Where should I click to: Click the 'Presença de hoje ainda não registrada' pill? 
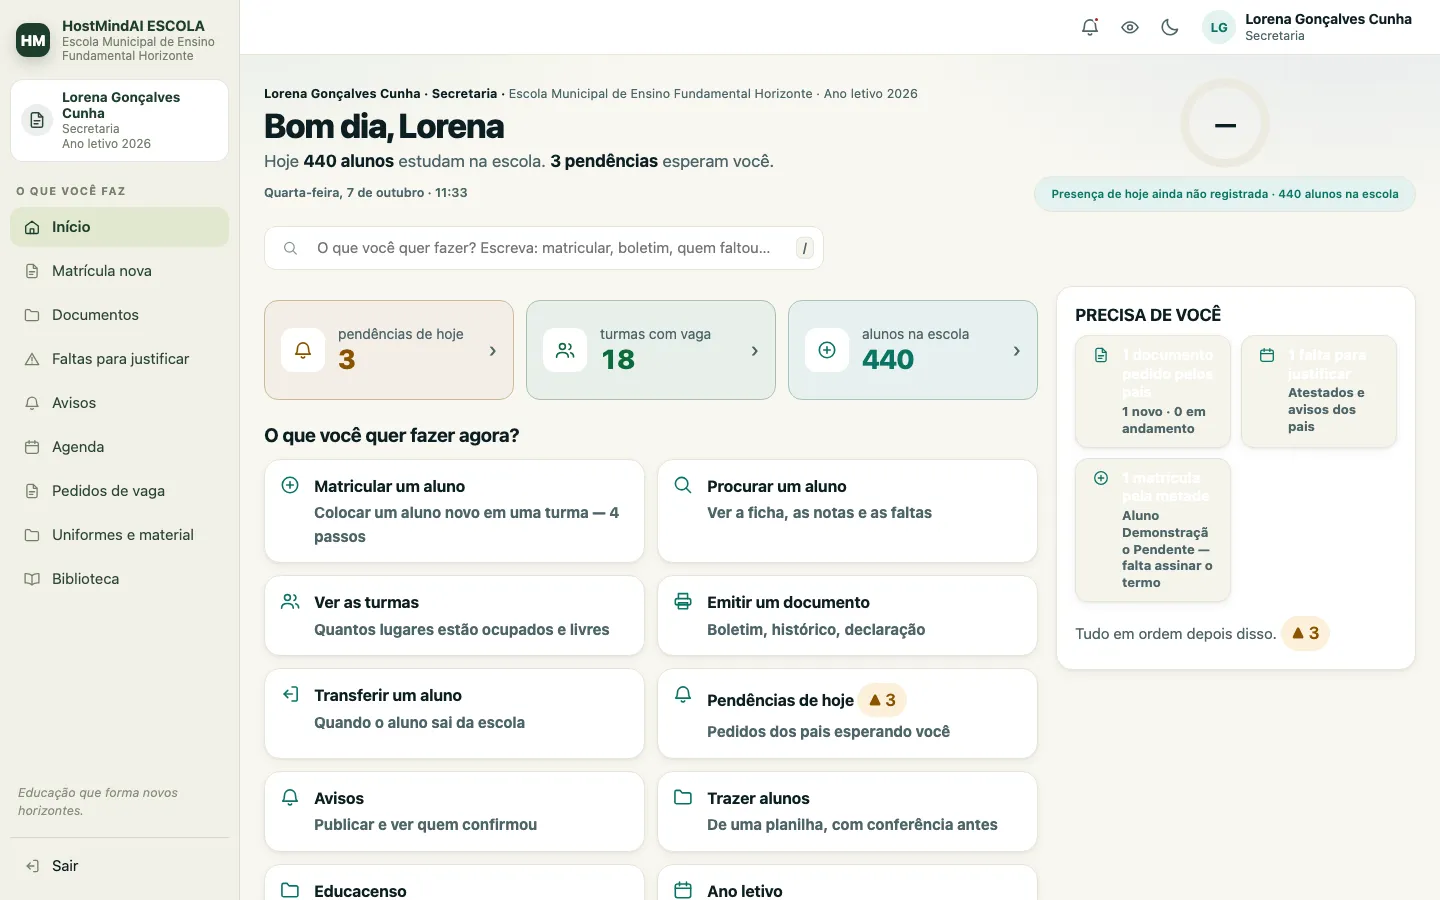tap(1225, 194)
